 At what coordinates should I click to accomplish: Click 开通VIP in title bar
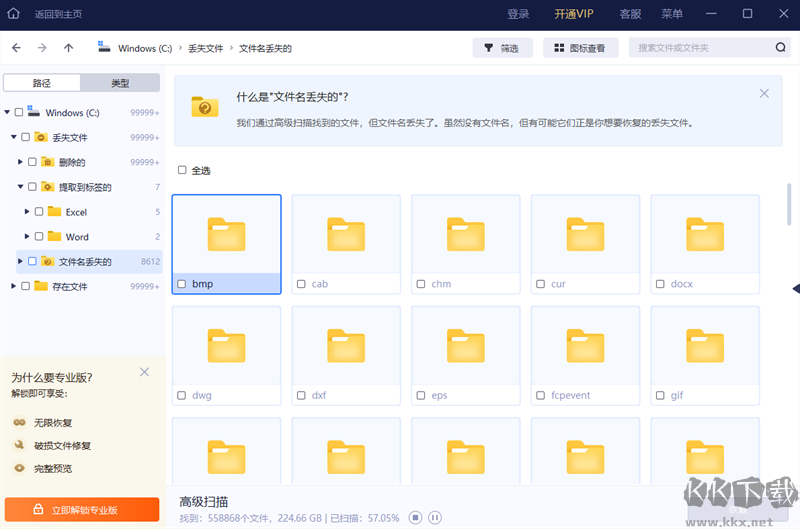574,14
